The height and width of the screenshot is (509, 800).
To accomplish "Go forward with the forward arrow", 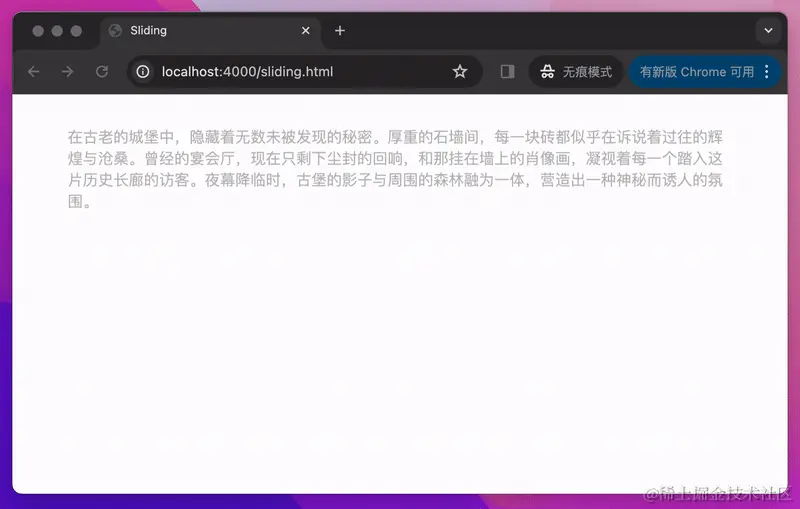I will coord(67,71).
